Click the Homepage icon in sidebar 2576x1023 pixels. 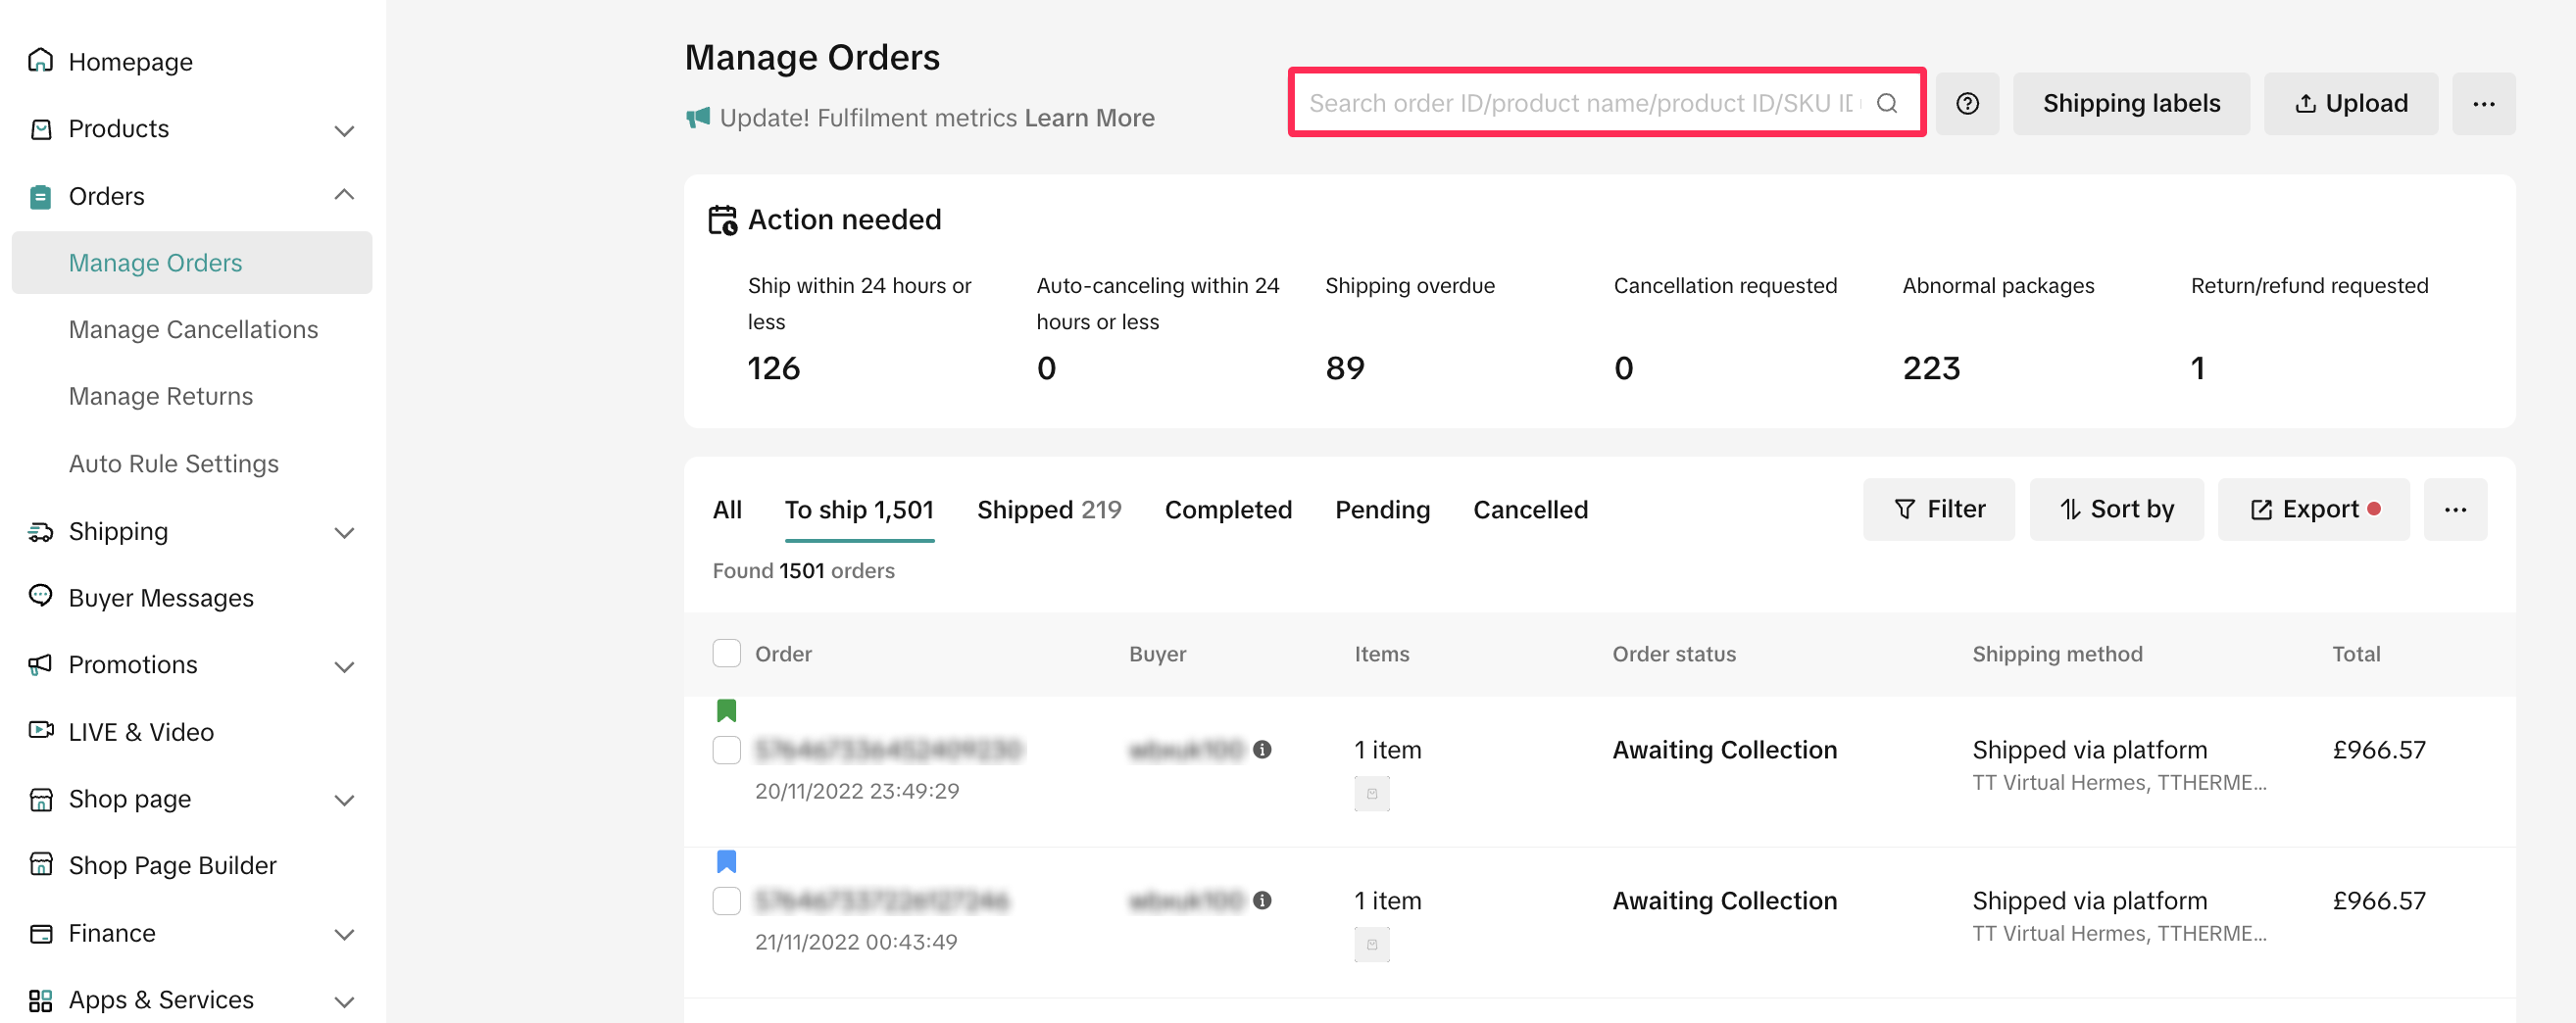coord(41,61)
